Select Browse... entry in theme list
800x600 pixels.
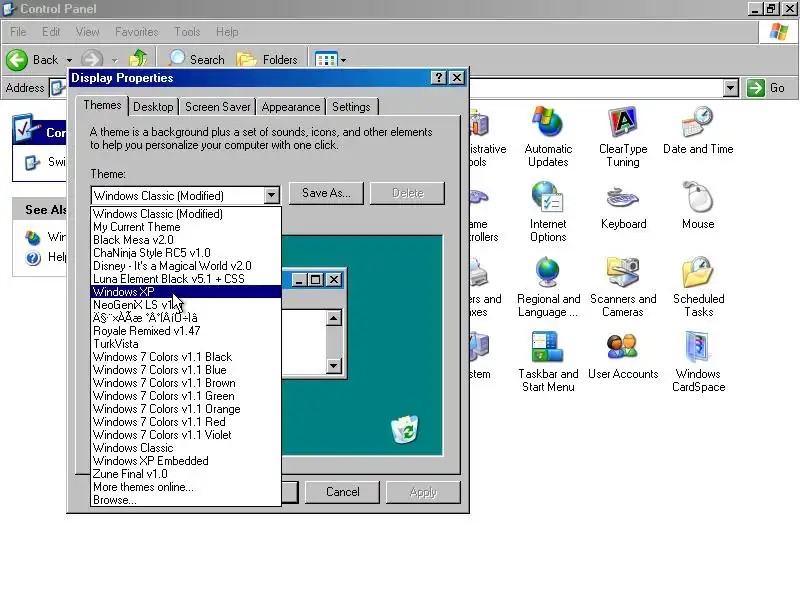(186, 500)
